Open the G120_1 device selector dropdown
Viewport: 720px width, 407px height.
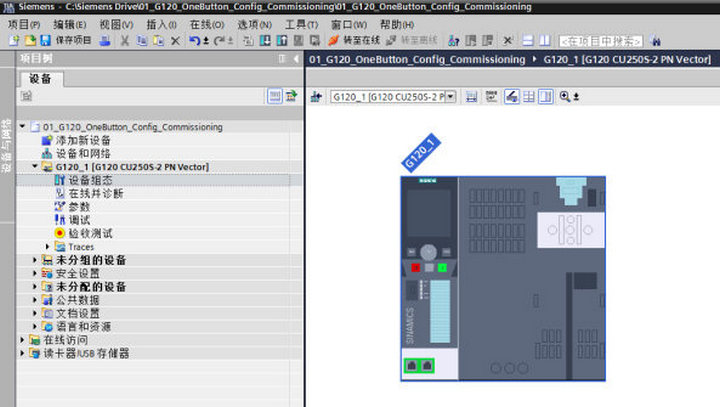click(450, 96)
